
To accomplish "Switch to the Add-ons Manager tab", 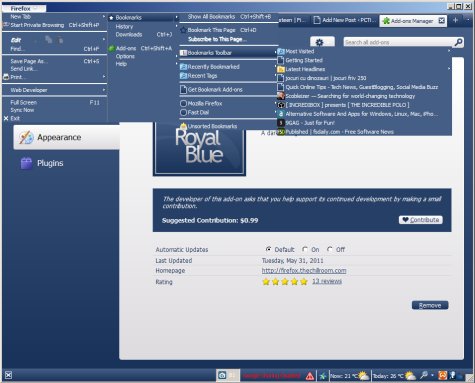I will click(413, 21).
